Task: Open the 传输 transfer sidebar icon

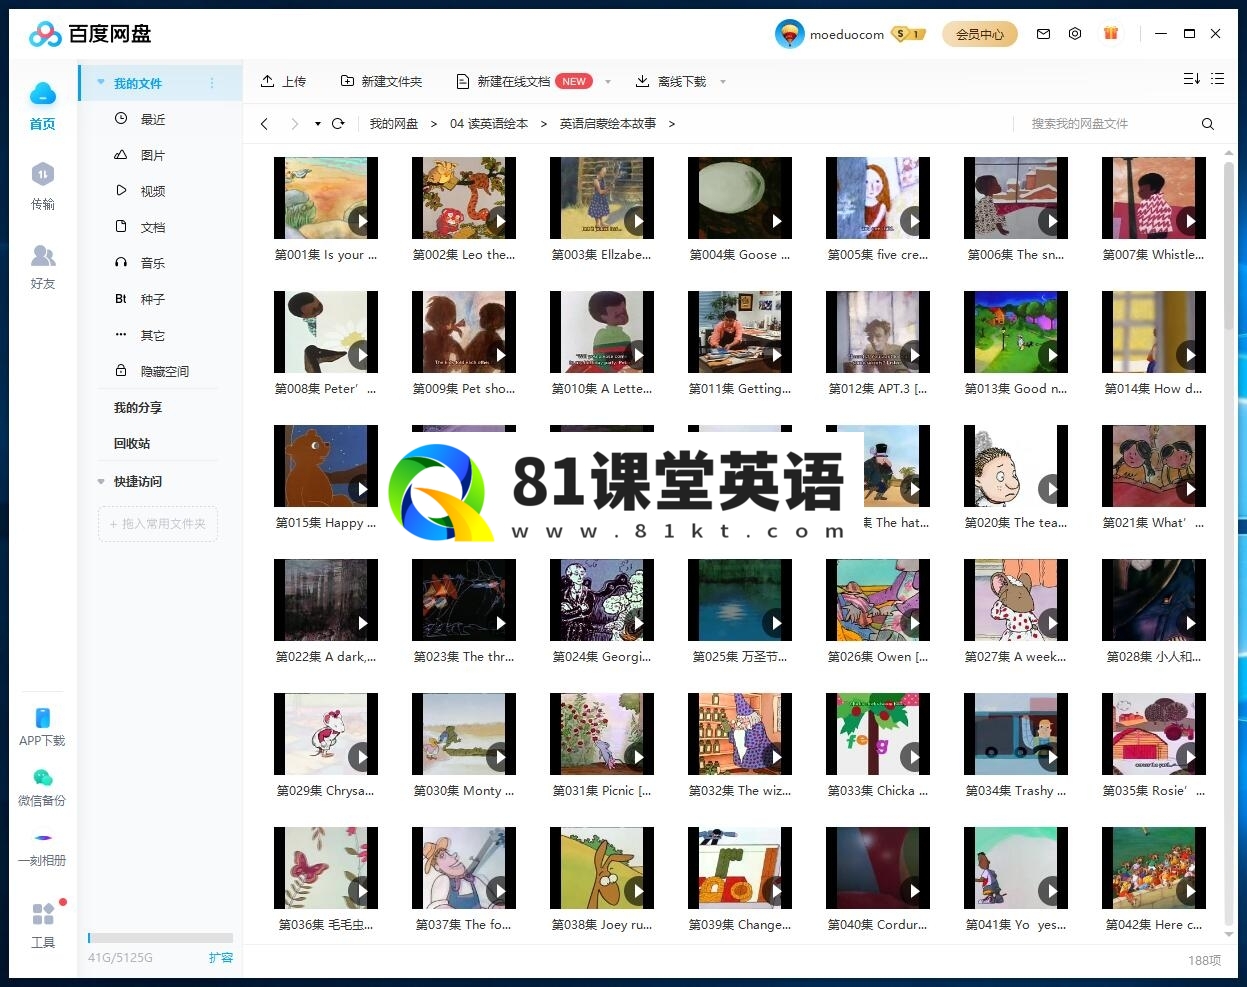Action: click(42, 186)
